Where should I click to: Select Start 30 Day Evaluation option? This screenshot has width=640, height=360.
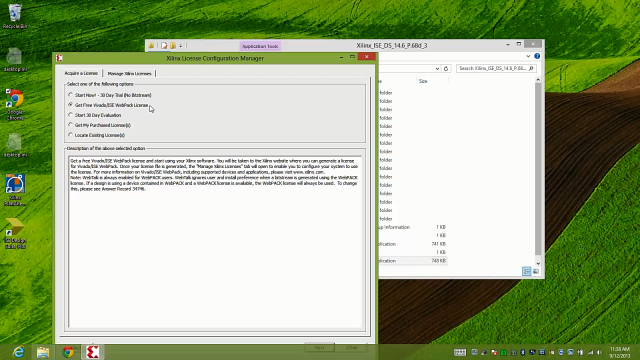click(x=95, y=115)
